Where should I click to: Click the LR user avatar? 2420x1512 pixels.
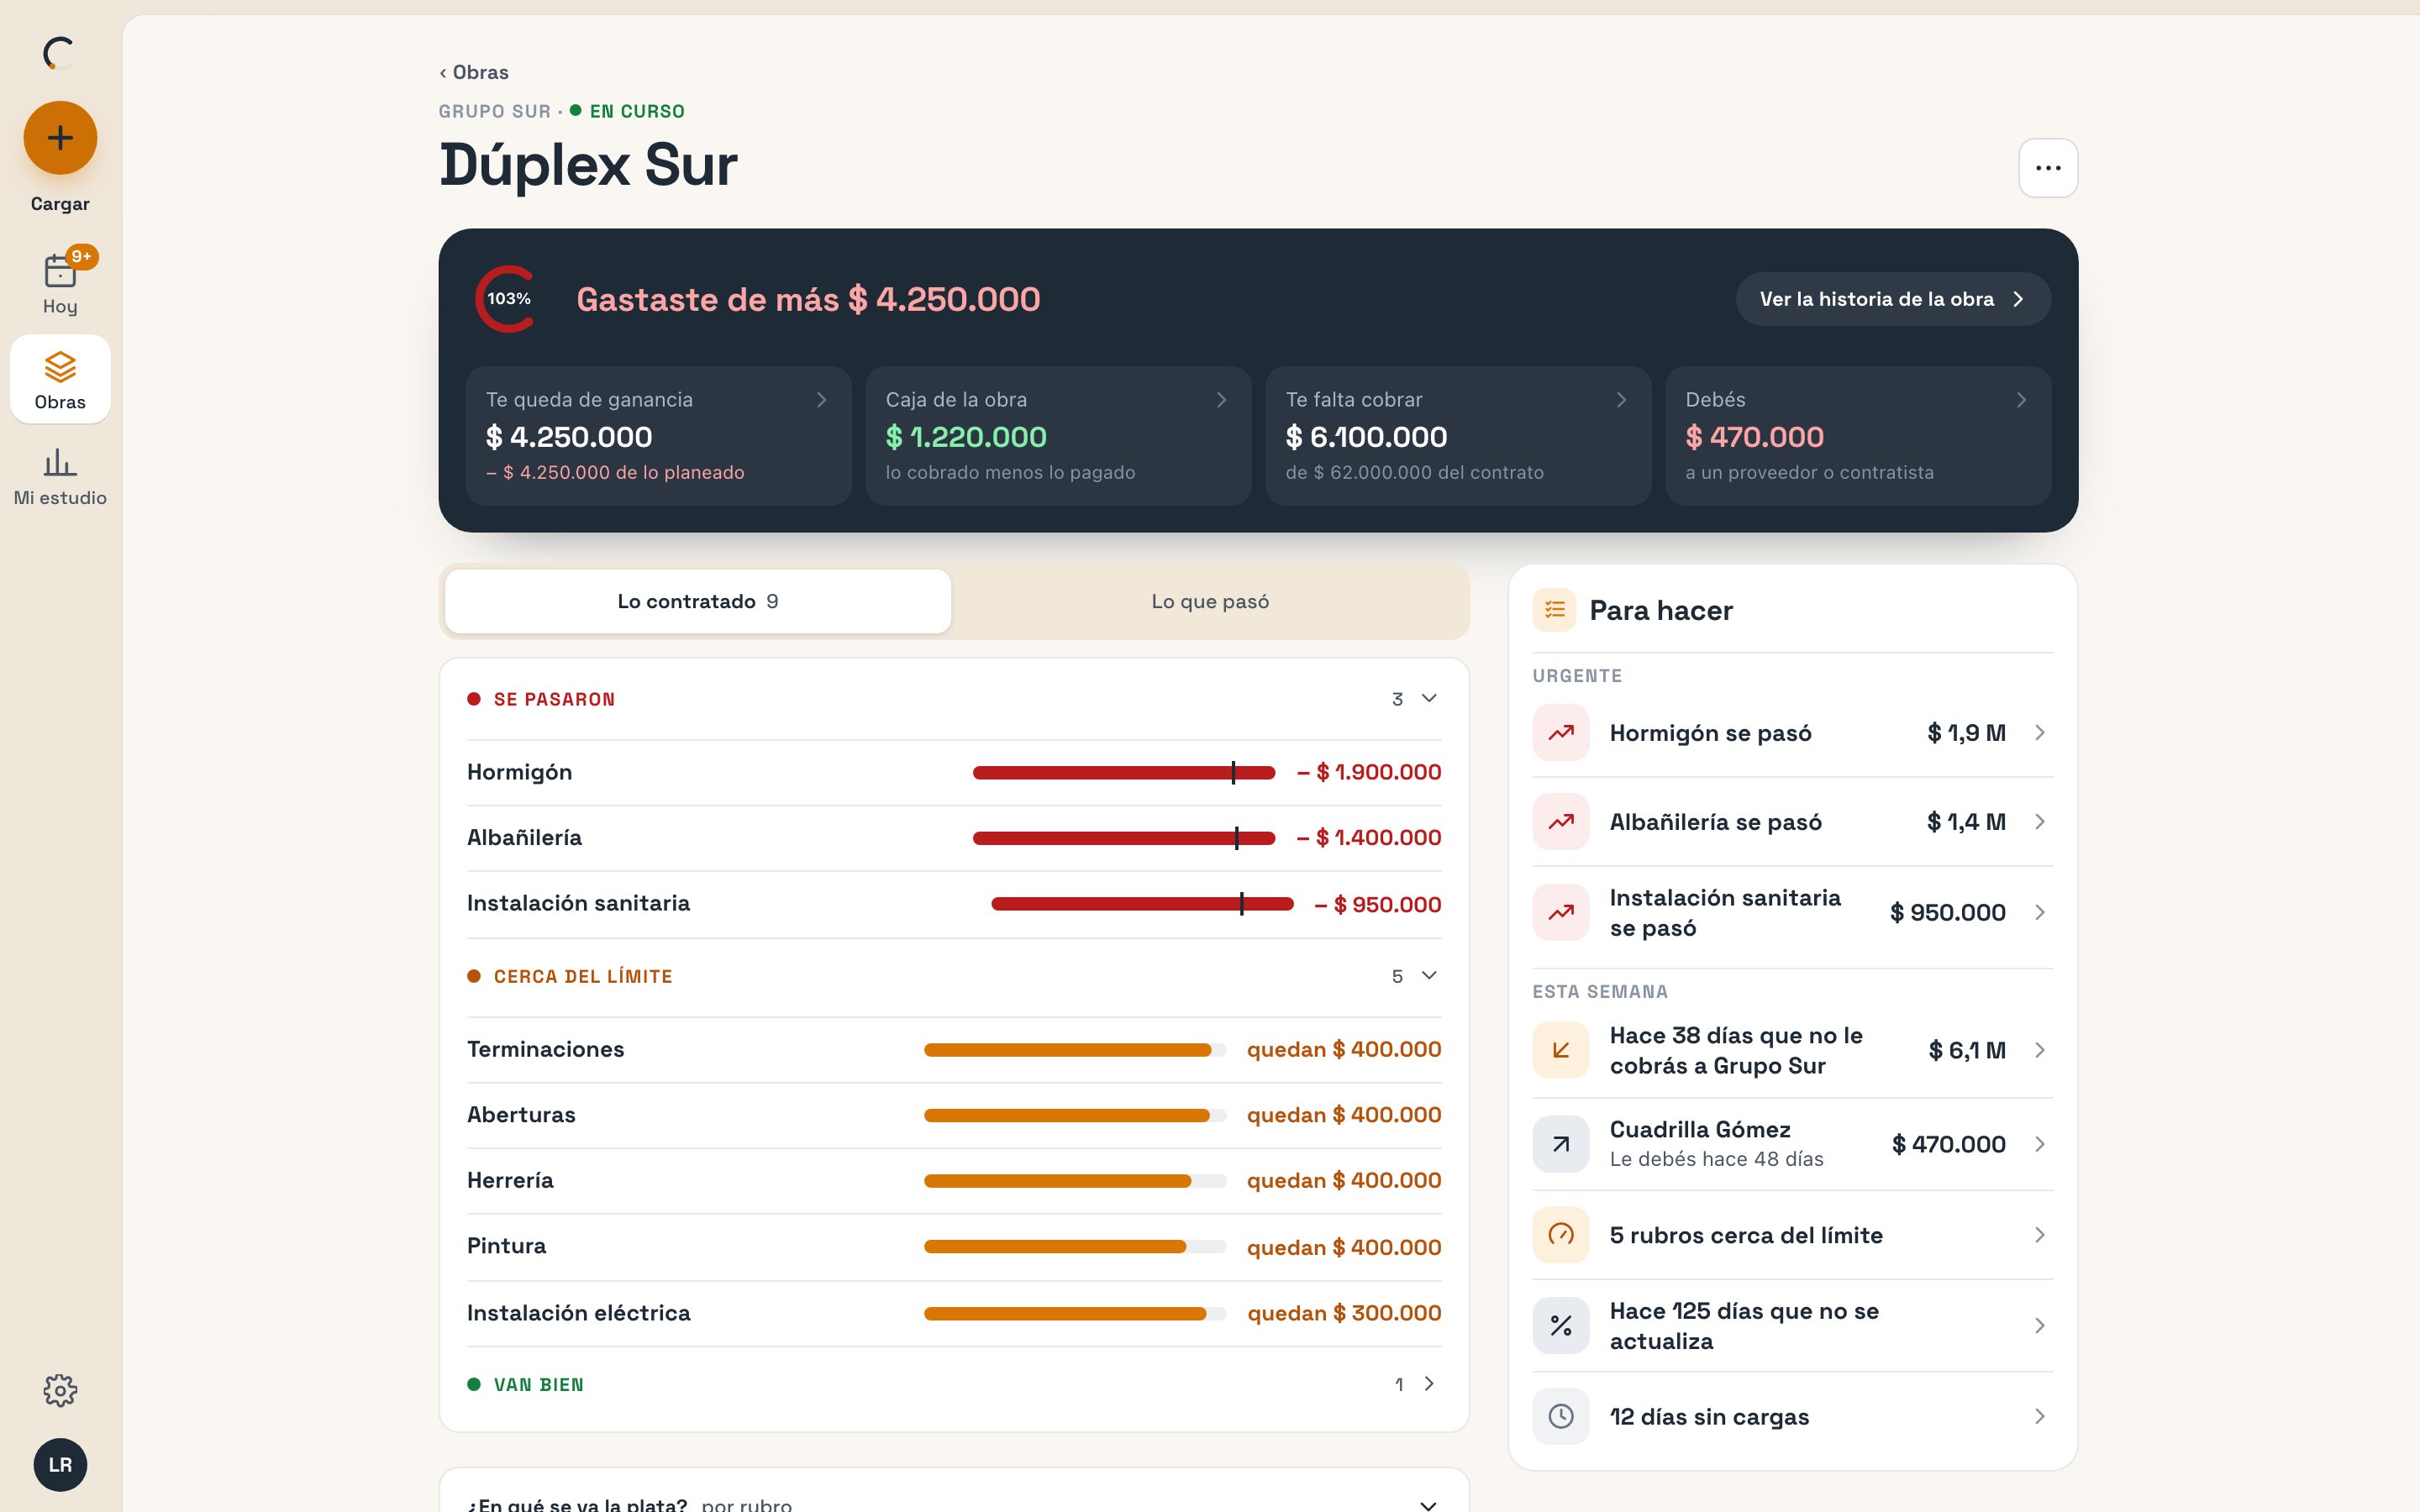[x=60, y=1465]
